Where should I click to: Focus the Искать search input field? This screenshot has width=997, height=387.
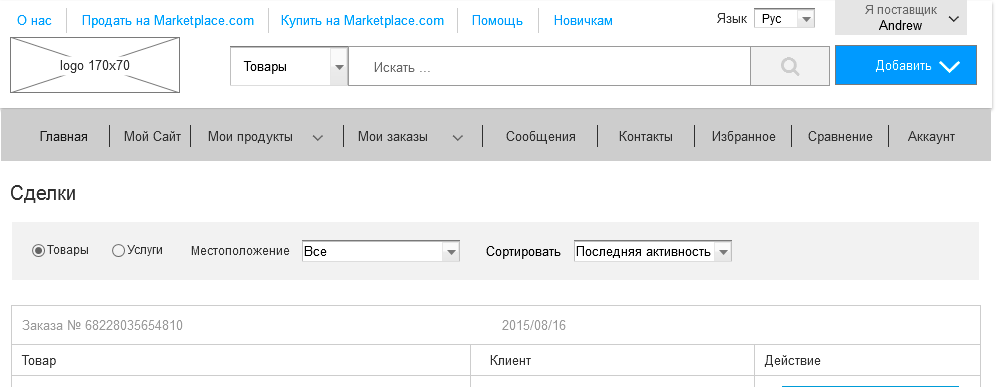[549, 66]
